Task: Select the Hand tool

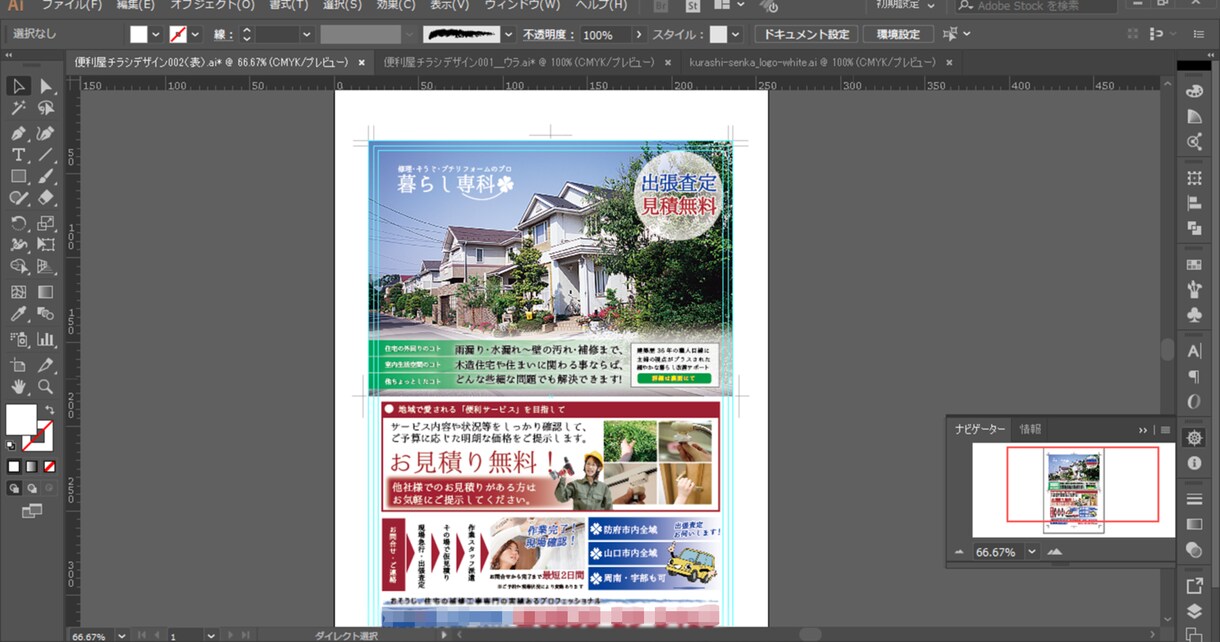Action: (x=18, y=386)
